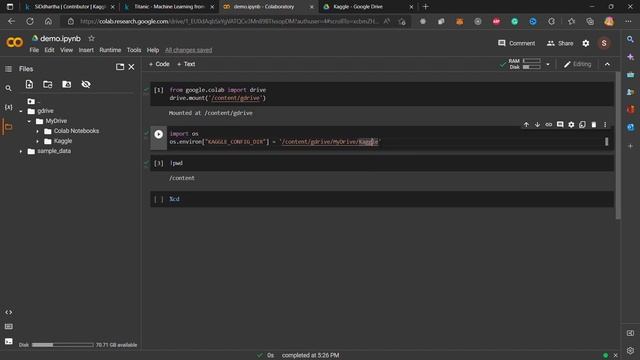Toggle show hidden files eye icon
The width and height of the screenshot is (640, 360).
(x=86, y=84)
